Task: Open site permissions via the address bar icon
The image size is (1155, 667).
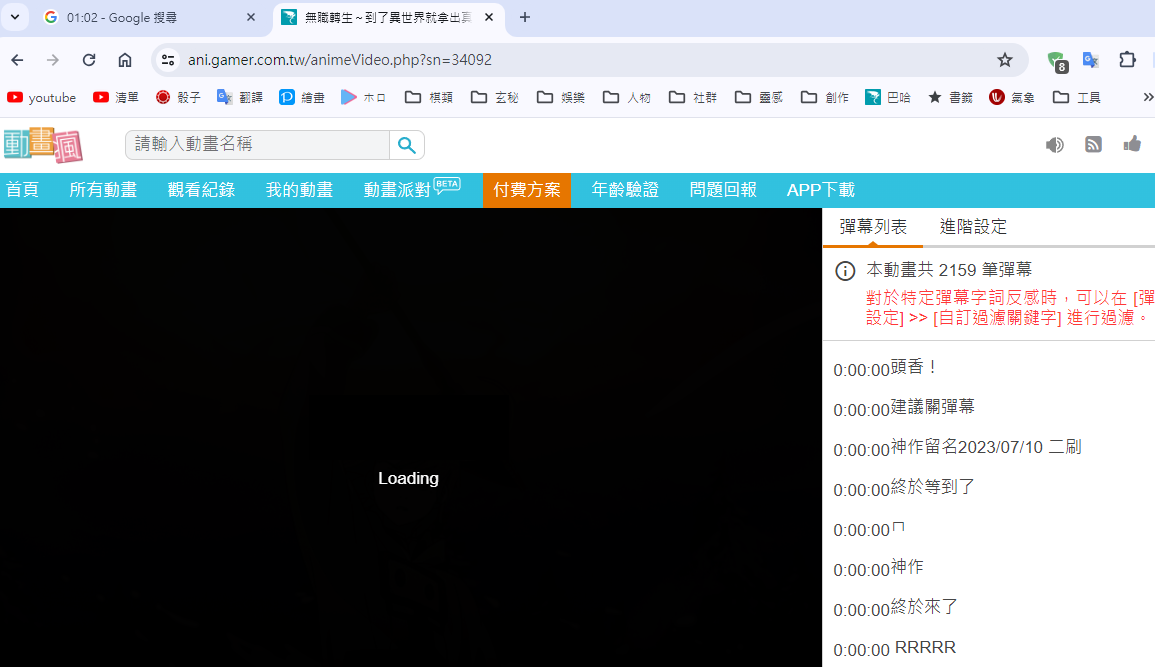Action: pos(168,59)
